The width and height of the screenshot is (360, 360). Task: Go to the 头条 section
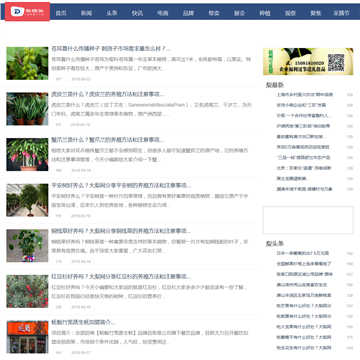112,13
